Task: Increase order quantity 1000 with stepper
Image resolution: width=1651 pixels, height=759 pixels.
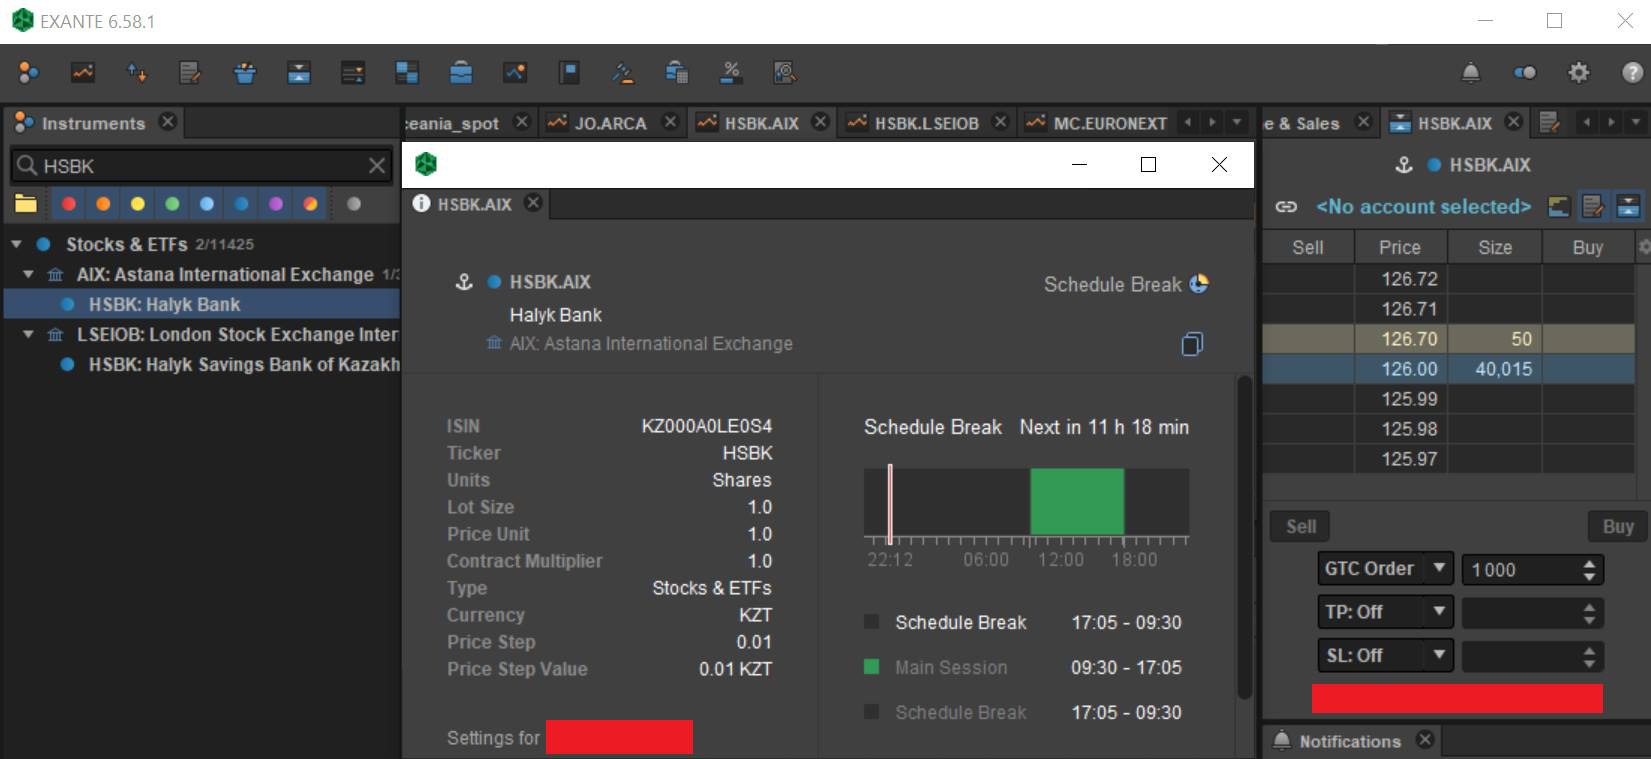Action: tap(1589, 563)
